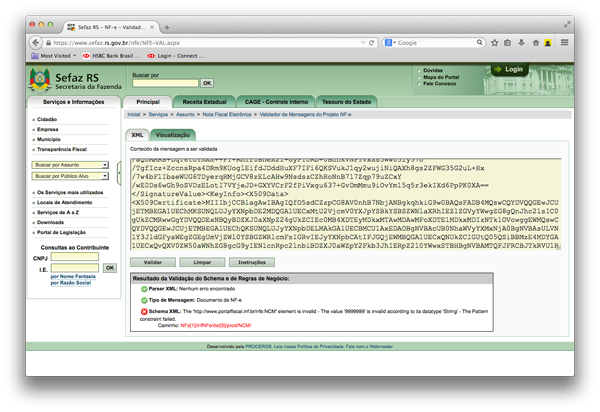Close the Sefaz RS browser tab
Screen dimensions: 600x412
[152, 27]
